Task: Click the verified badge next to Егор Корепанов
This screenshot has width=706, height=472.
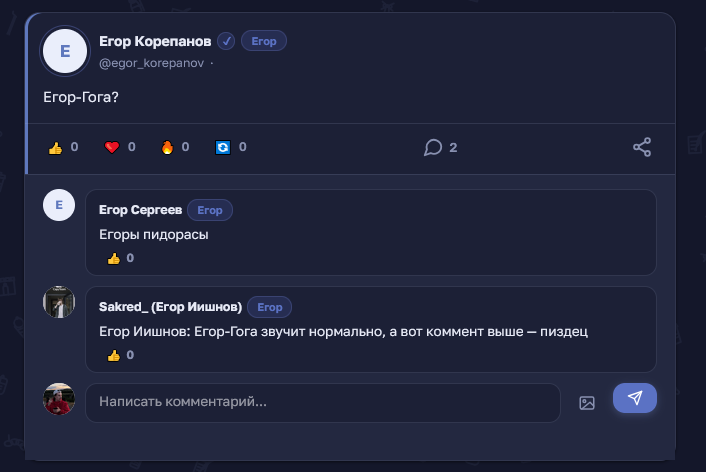Action: pyautogui.click(x=226, y=41)
